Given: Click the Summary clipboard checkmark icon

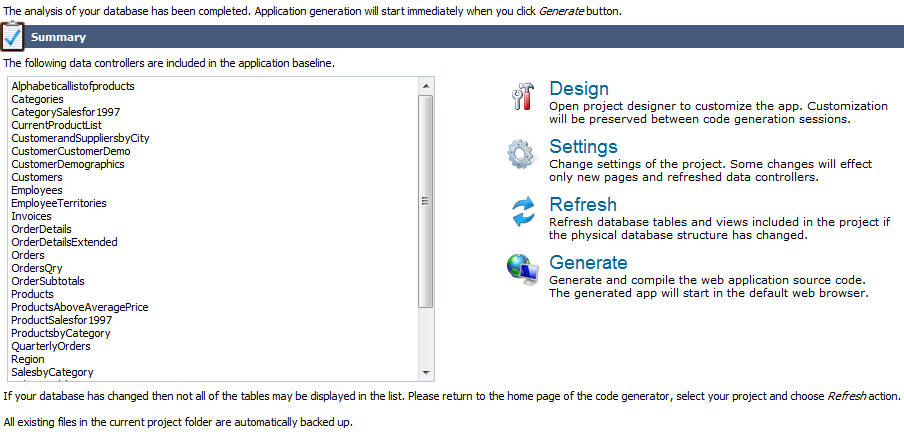Looking at the screenshot, I should click(12, 36).
